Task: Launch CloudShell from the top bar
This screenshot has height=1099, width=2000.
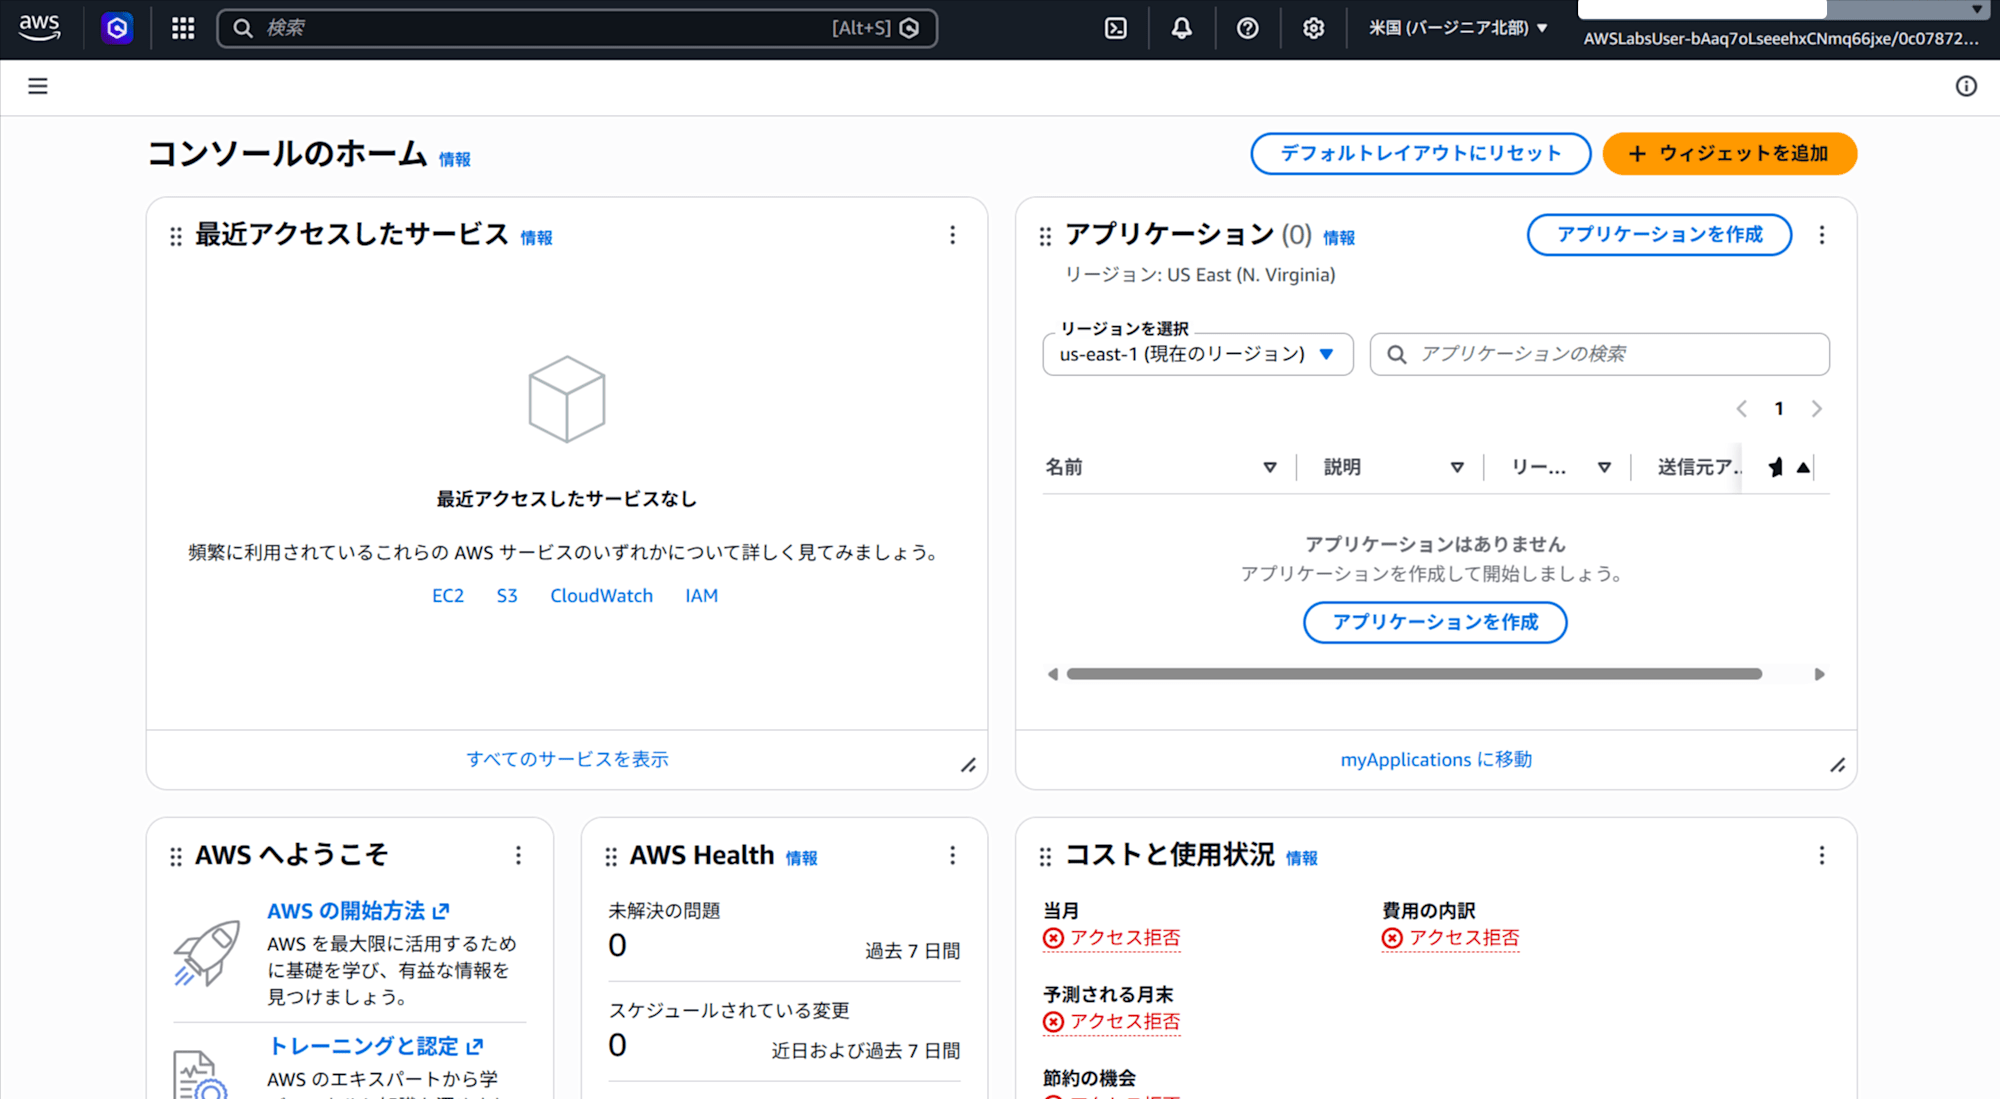Action: (1116, 28)
